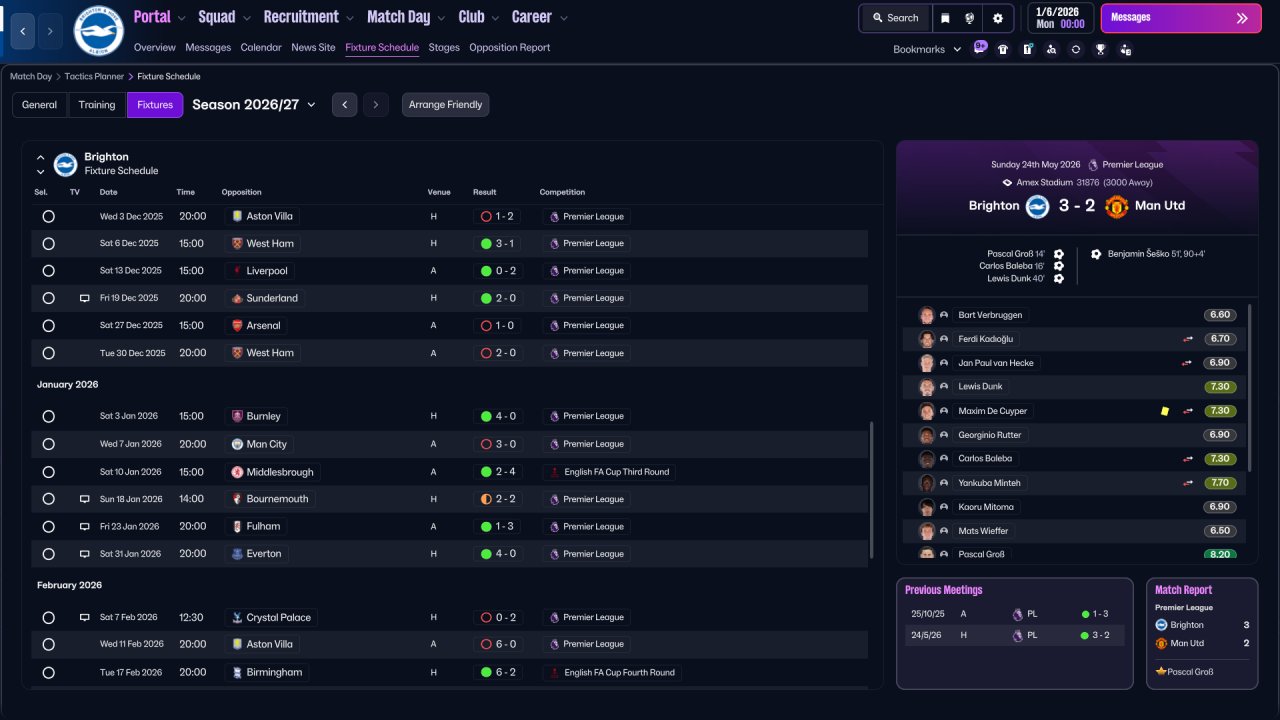This screenshot has width=1280, height=720.
Task: Open the Season 2026/27 dropdown
Action: pyautogui.click(x=254, y=105)
